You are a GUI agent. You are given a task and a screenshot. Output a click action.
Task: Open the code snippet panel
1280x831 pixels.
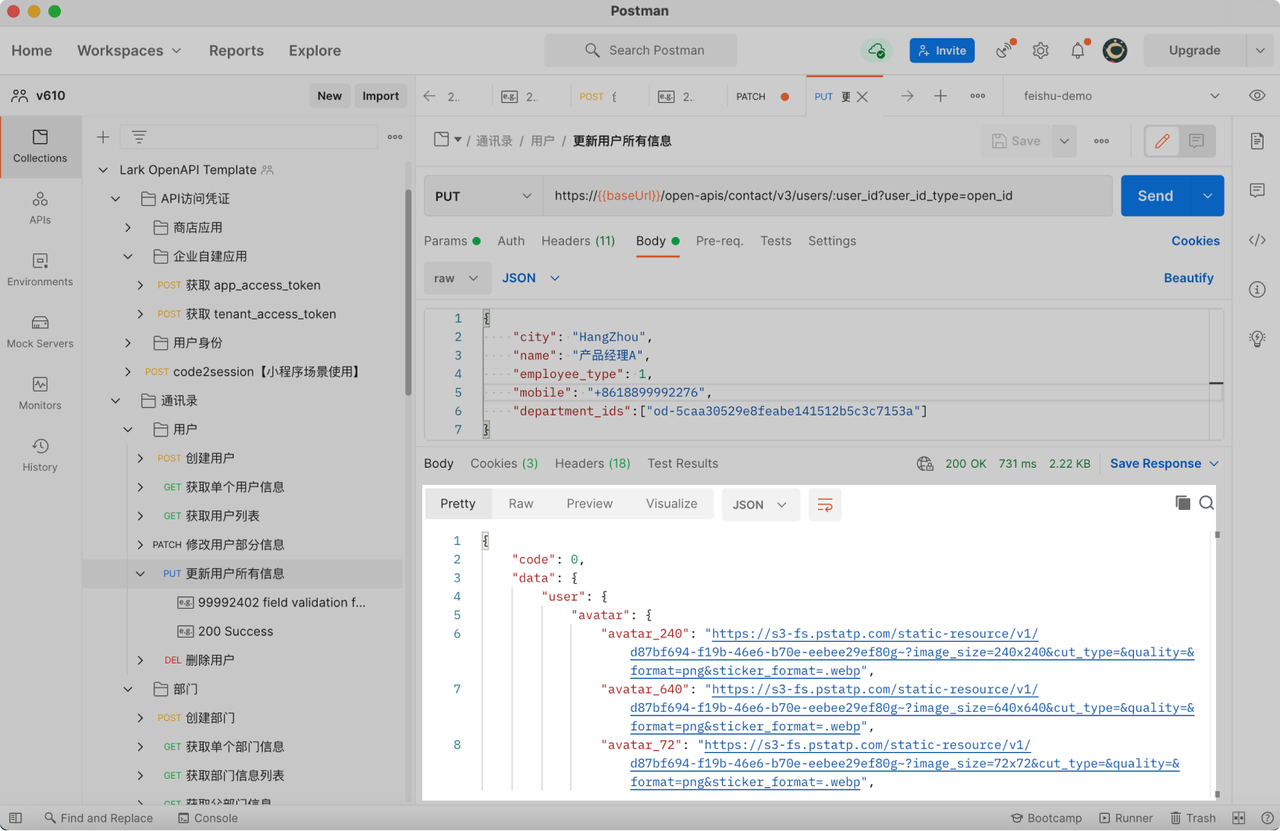tap(1257, 240)
